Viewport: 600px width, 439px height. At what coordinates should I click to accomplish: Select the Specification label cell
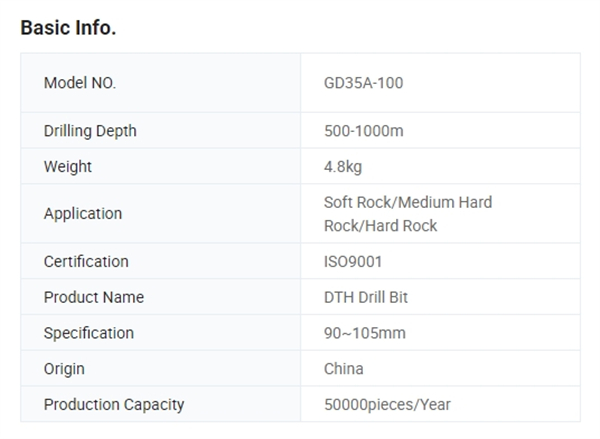[161, 333]
